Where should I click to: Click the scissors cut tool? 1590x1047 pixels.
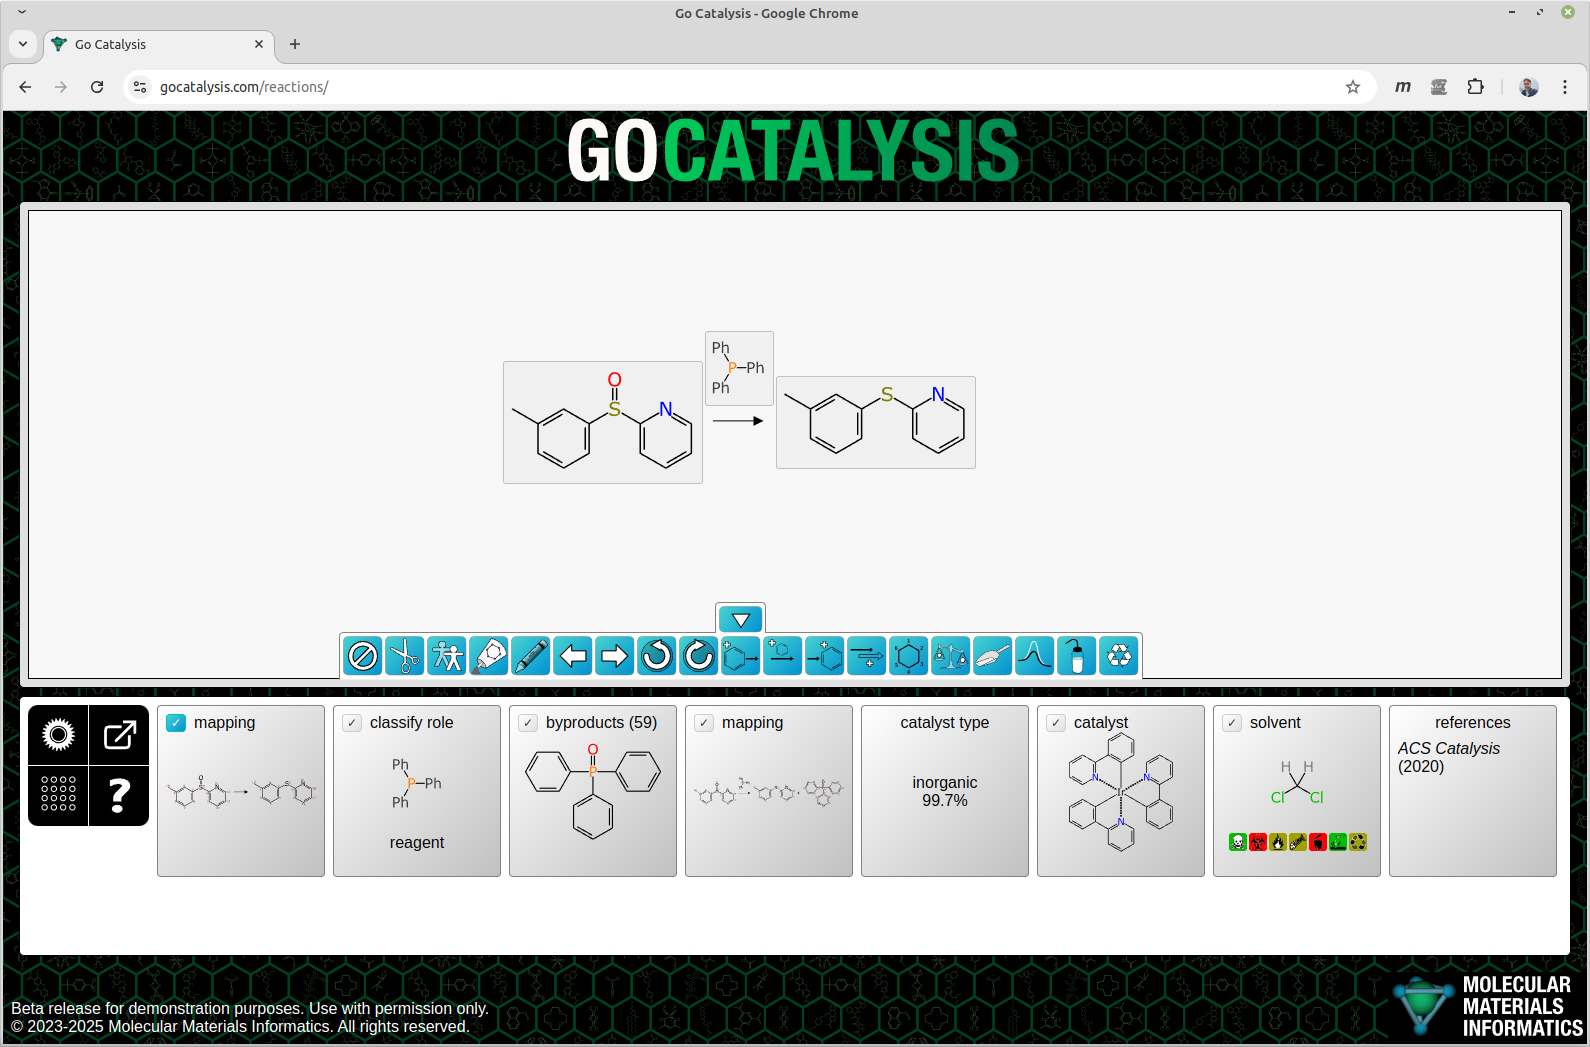coord(405,656)
